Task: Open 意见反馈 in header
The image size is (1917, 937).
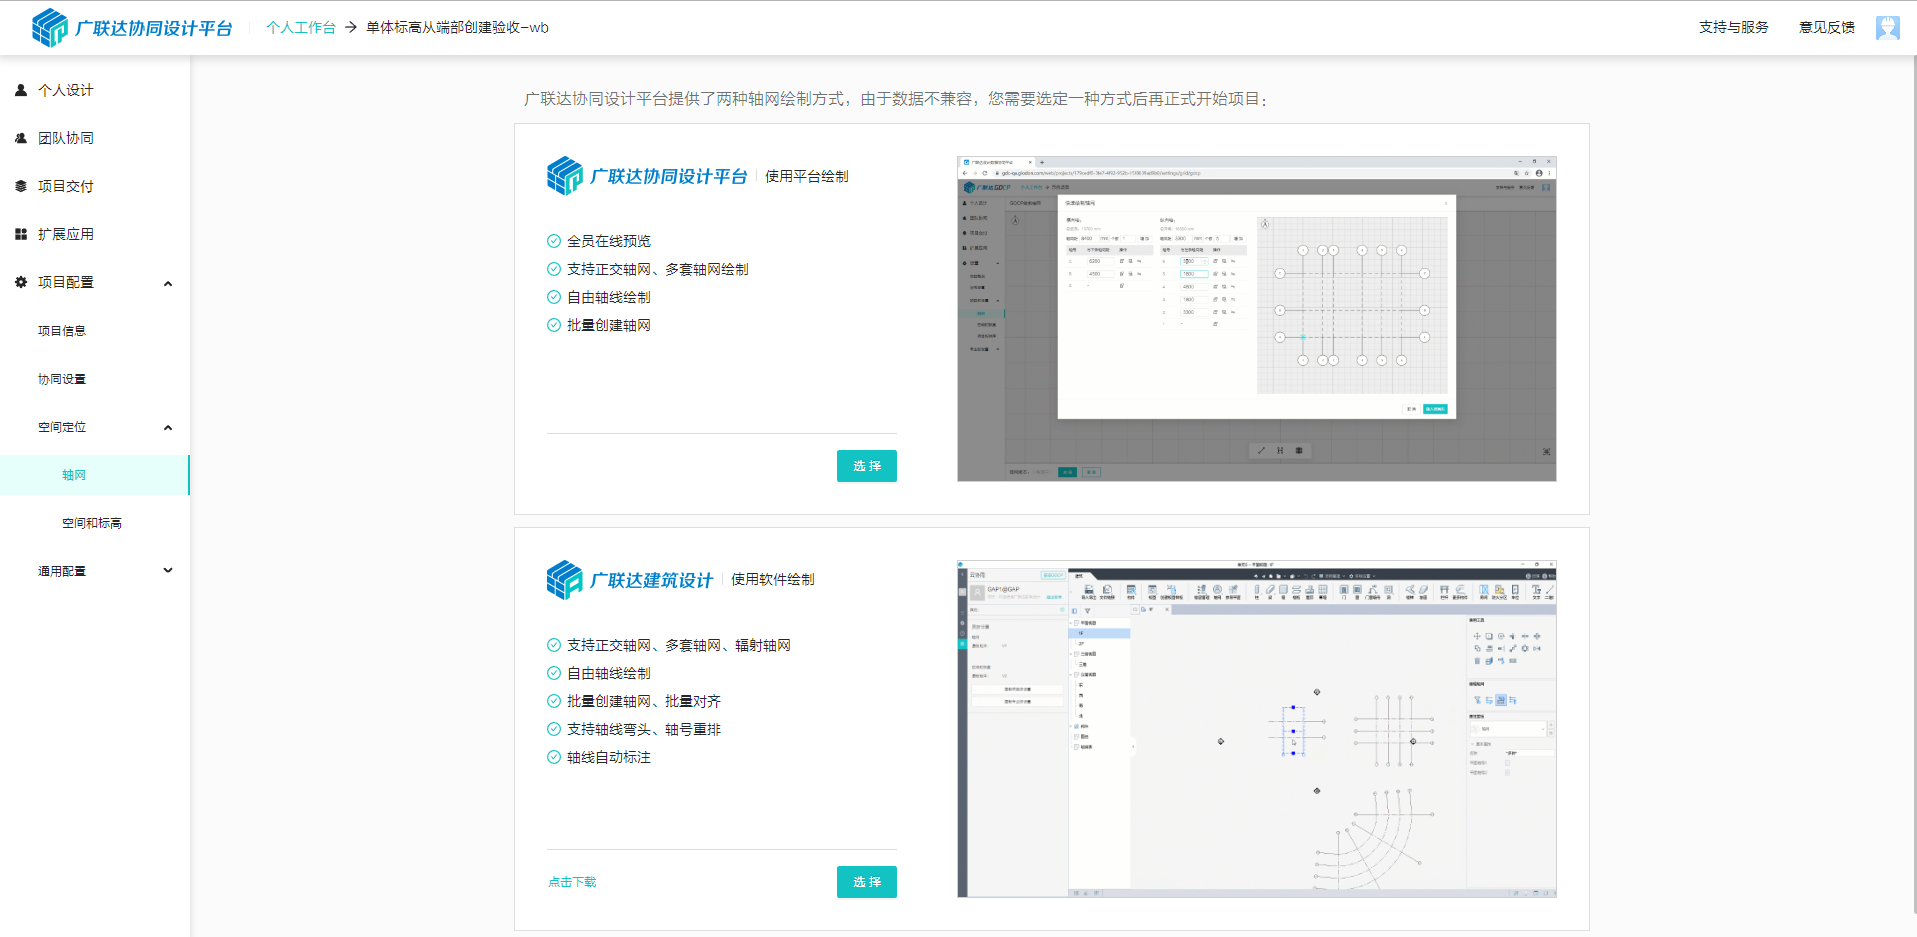Action: coord(1826,28)
